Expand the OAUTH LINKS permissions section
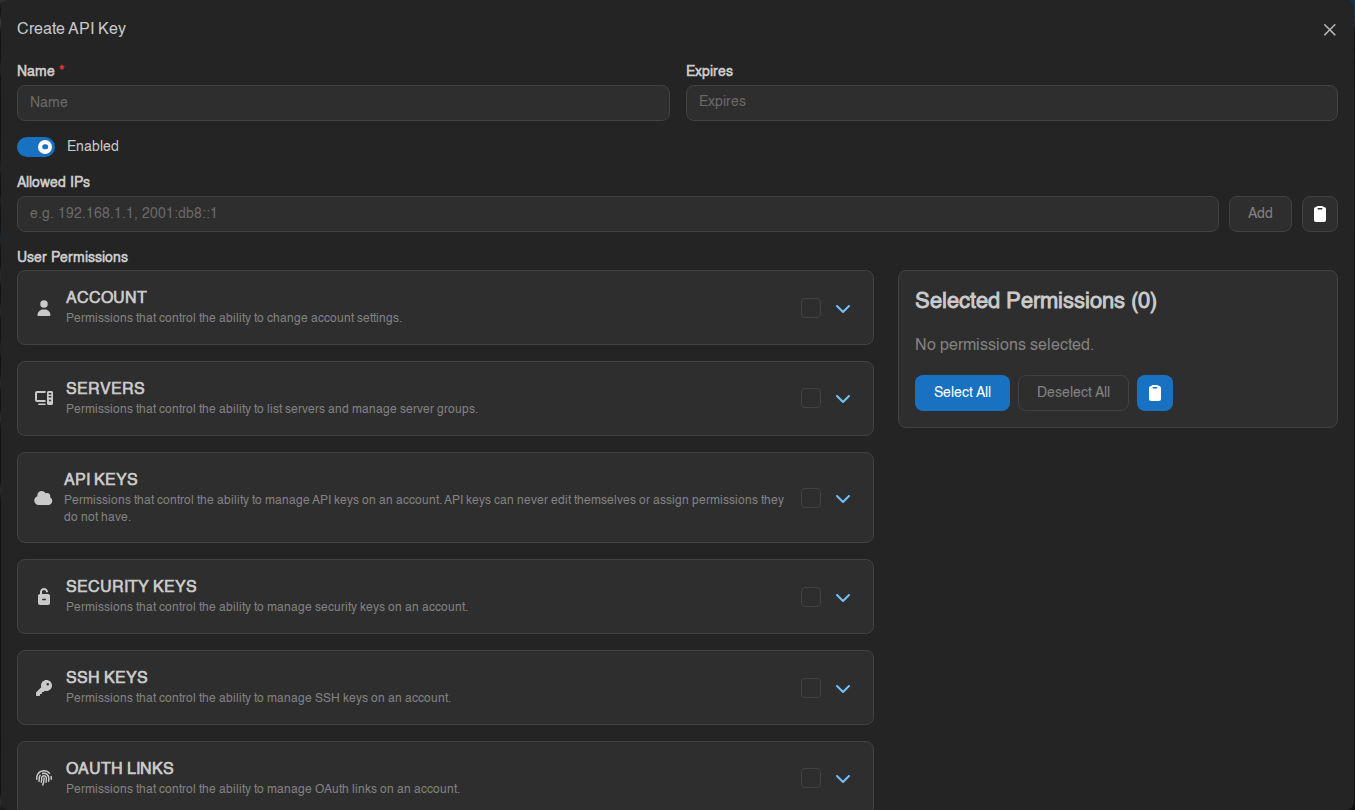Viewport: 1355px width, 810px height. pyautogui.click(x=843, y=779)
